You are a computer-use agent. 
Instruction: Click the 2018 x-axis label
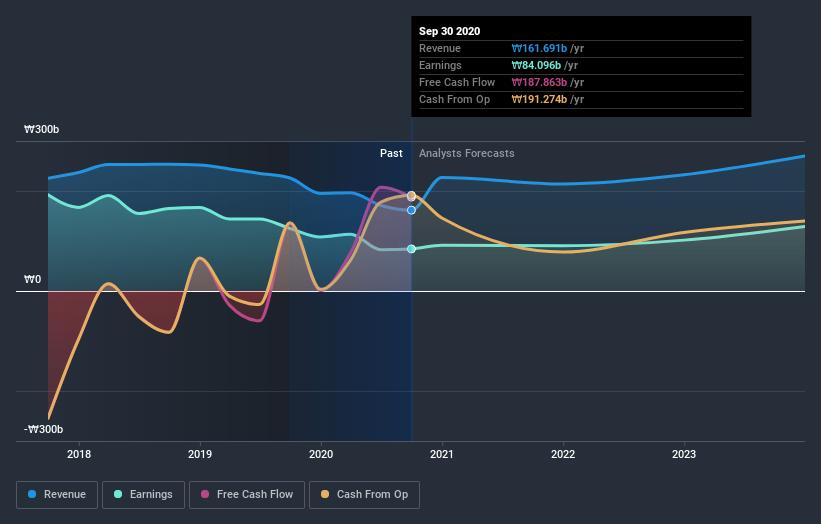79,454
